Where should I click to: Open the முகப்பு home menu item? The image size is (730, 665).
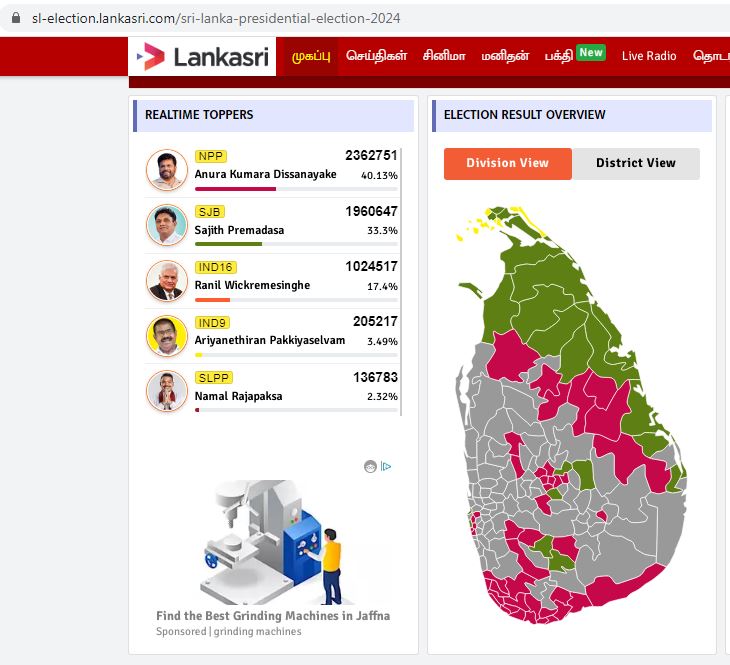tap(311, 56)
